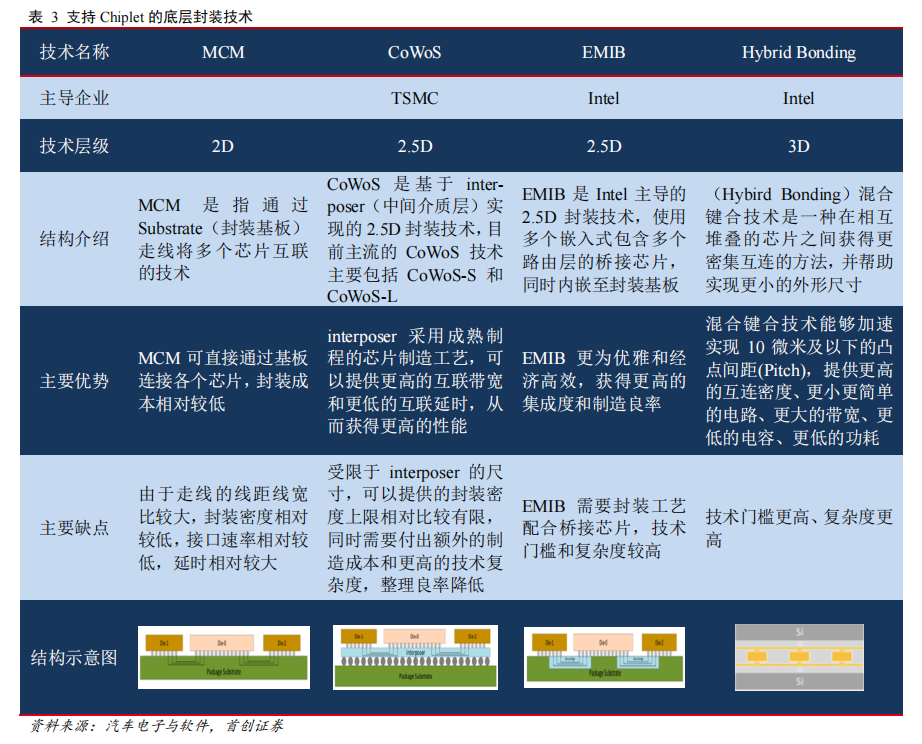Click the 资料来源 source footnote text
This screenshot has width=922, height=744.
click(x=156, y=726)
